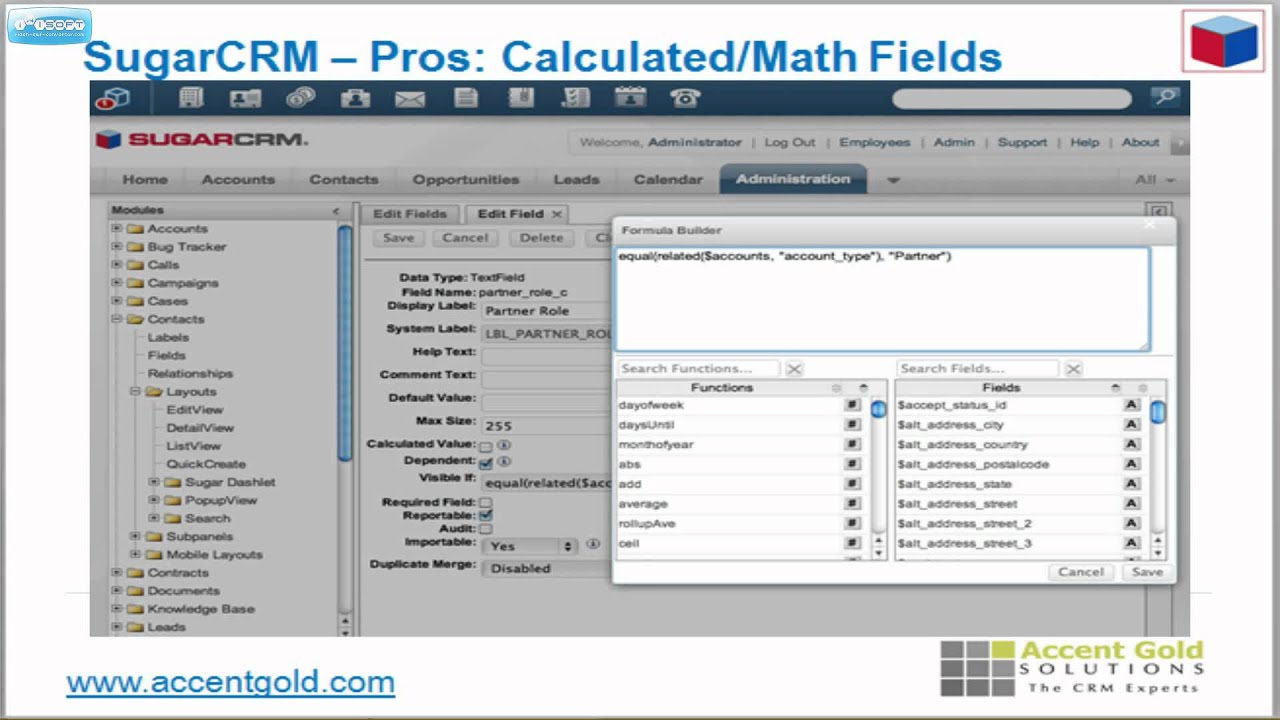Select EditView under Layouts

[194, 410]
